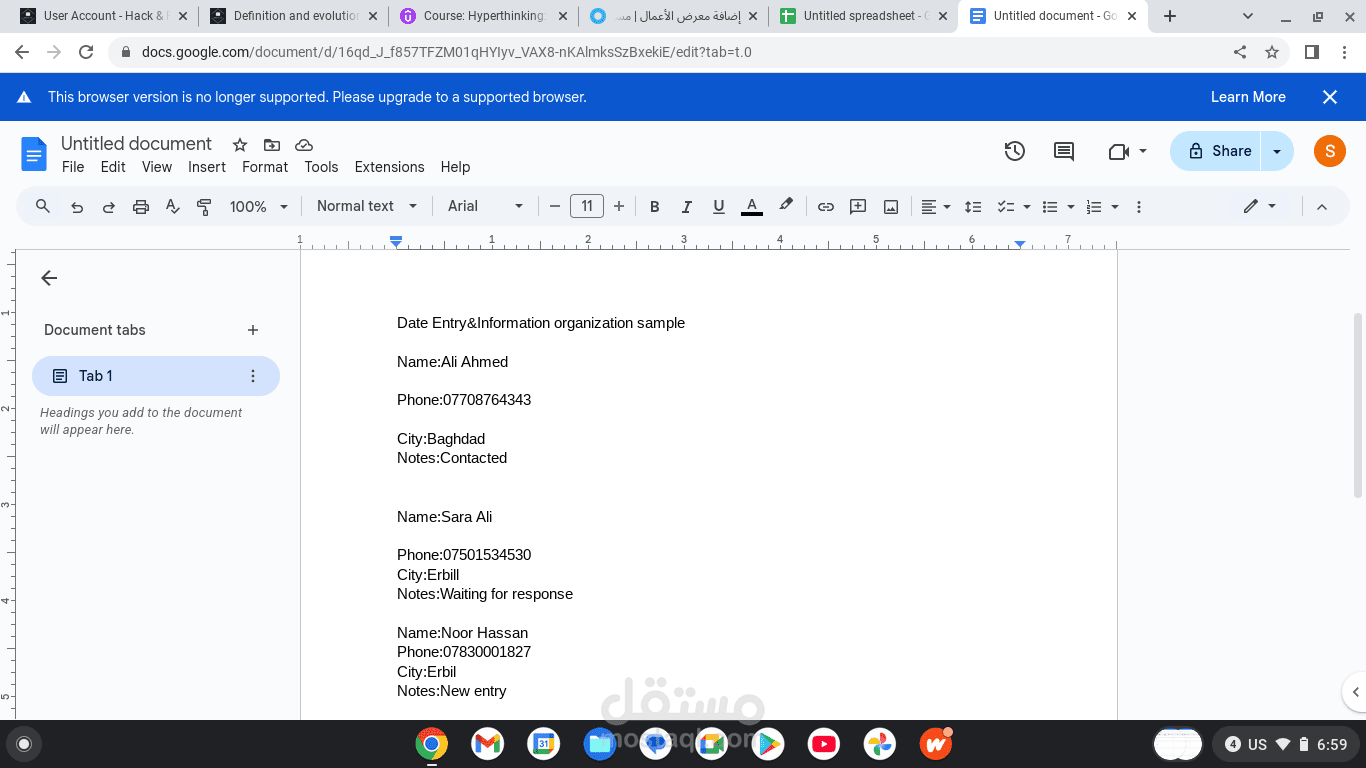Expand bulleted list options arrow
1366x768 pixels.
coord(1071,207)
